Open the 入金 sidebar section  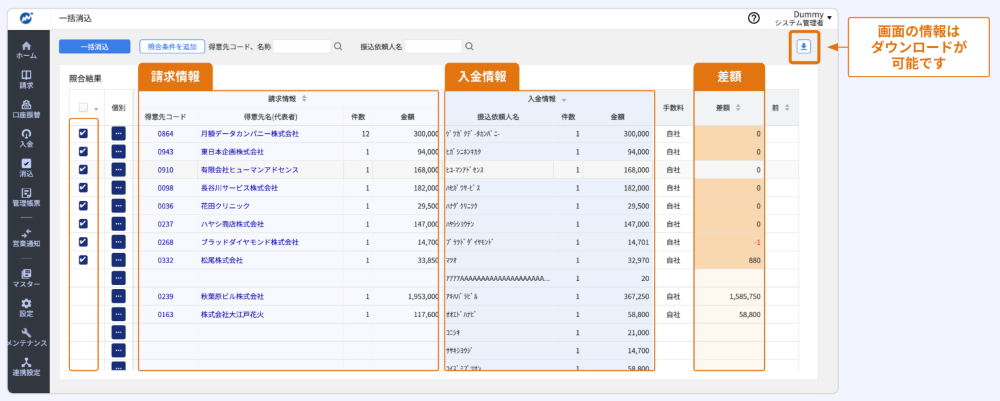(x=26, y=138)
